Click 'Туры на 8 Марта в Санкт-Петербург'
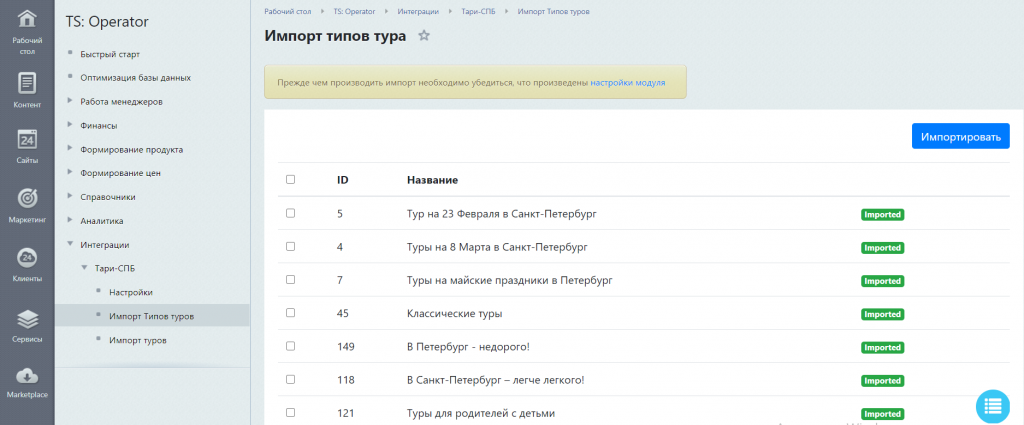Viewport: 1024px width, 425px height. pos(497,247)
